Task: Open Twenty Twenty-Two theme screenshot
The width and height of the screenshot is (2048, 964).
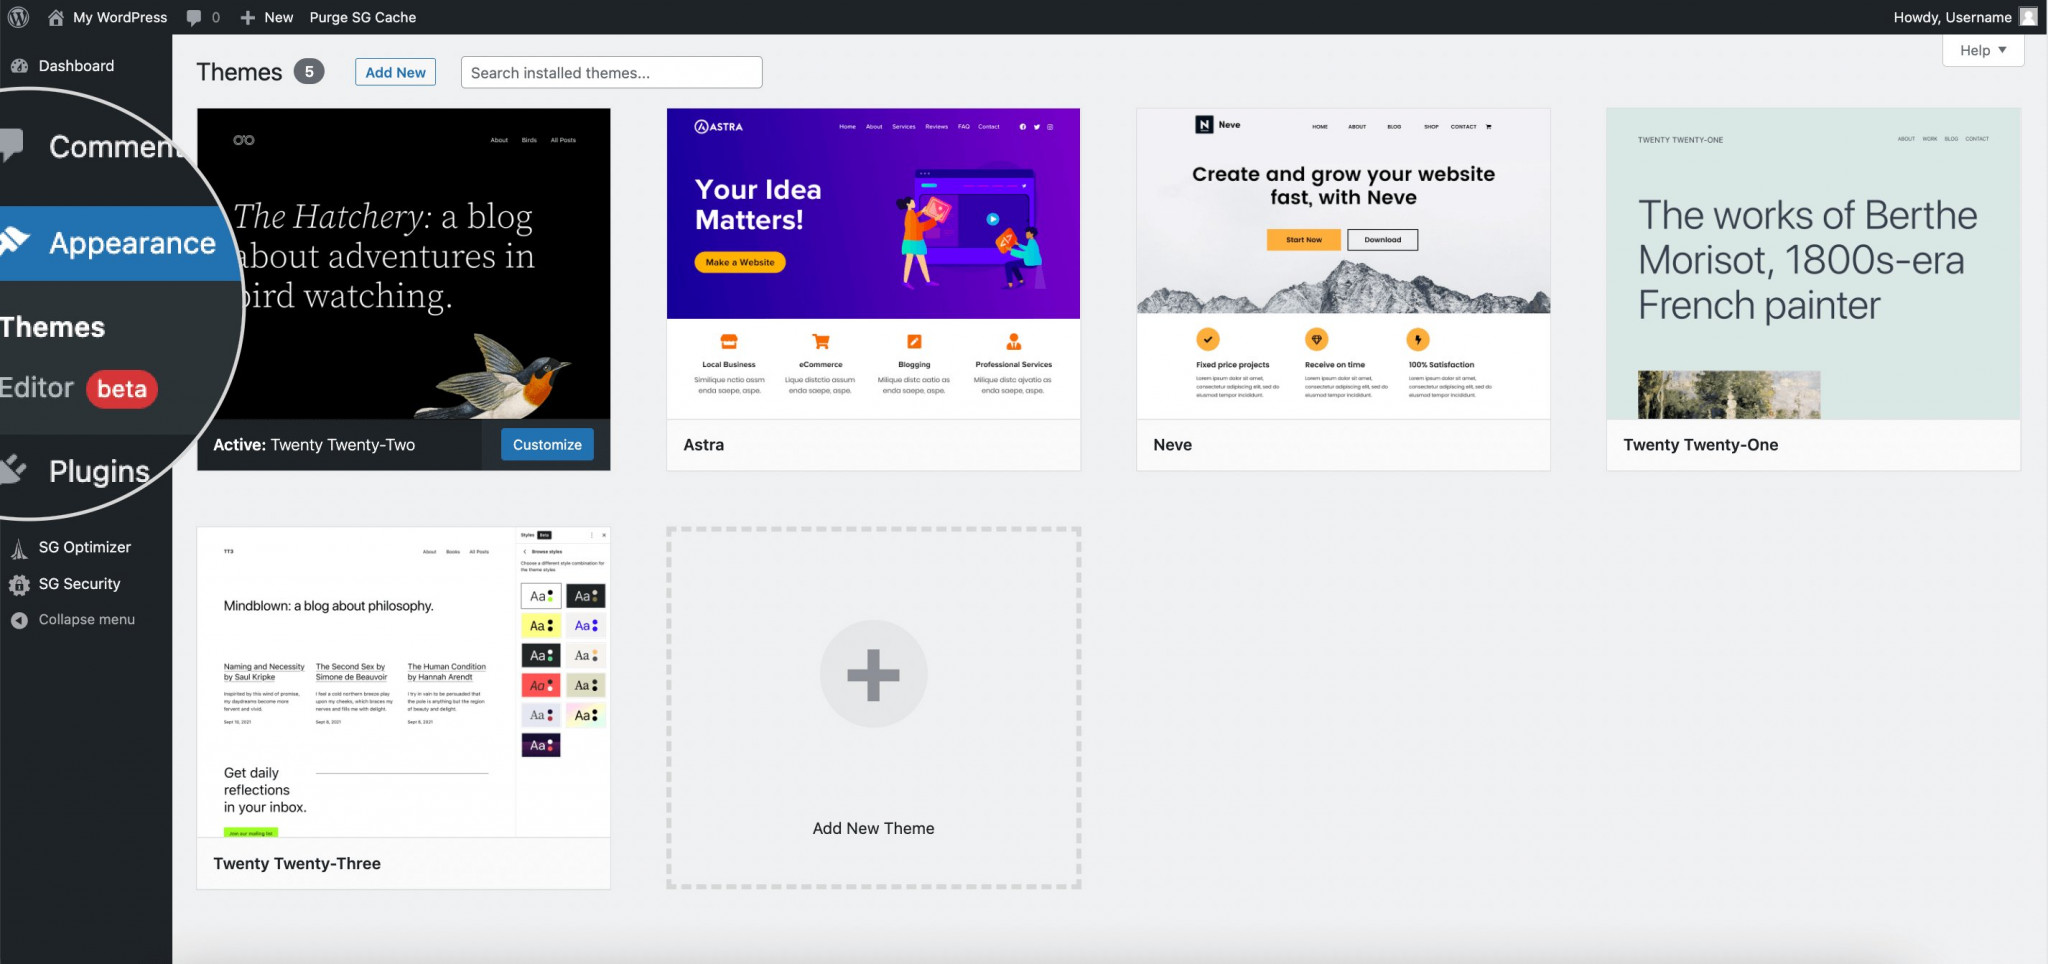Action: [x=403, y=263]
